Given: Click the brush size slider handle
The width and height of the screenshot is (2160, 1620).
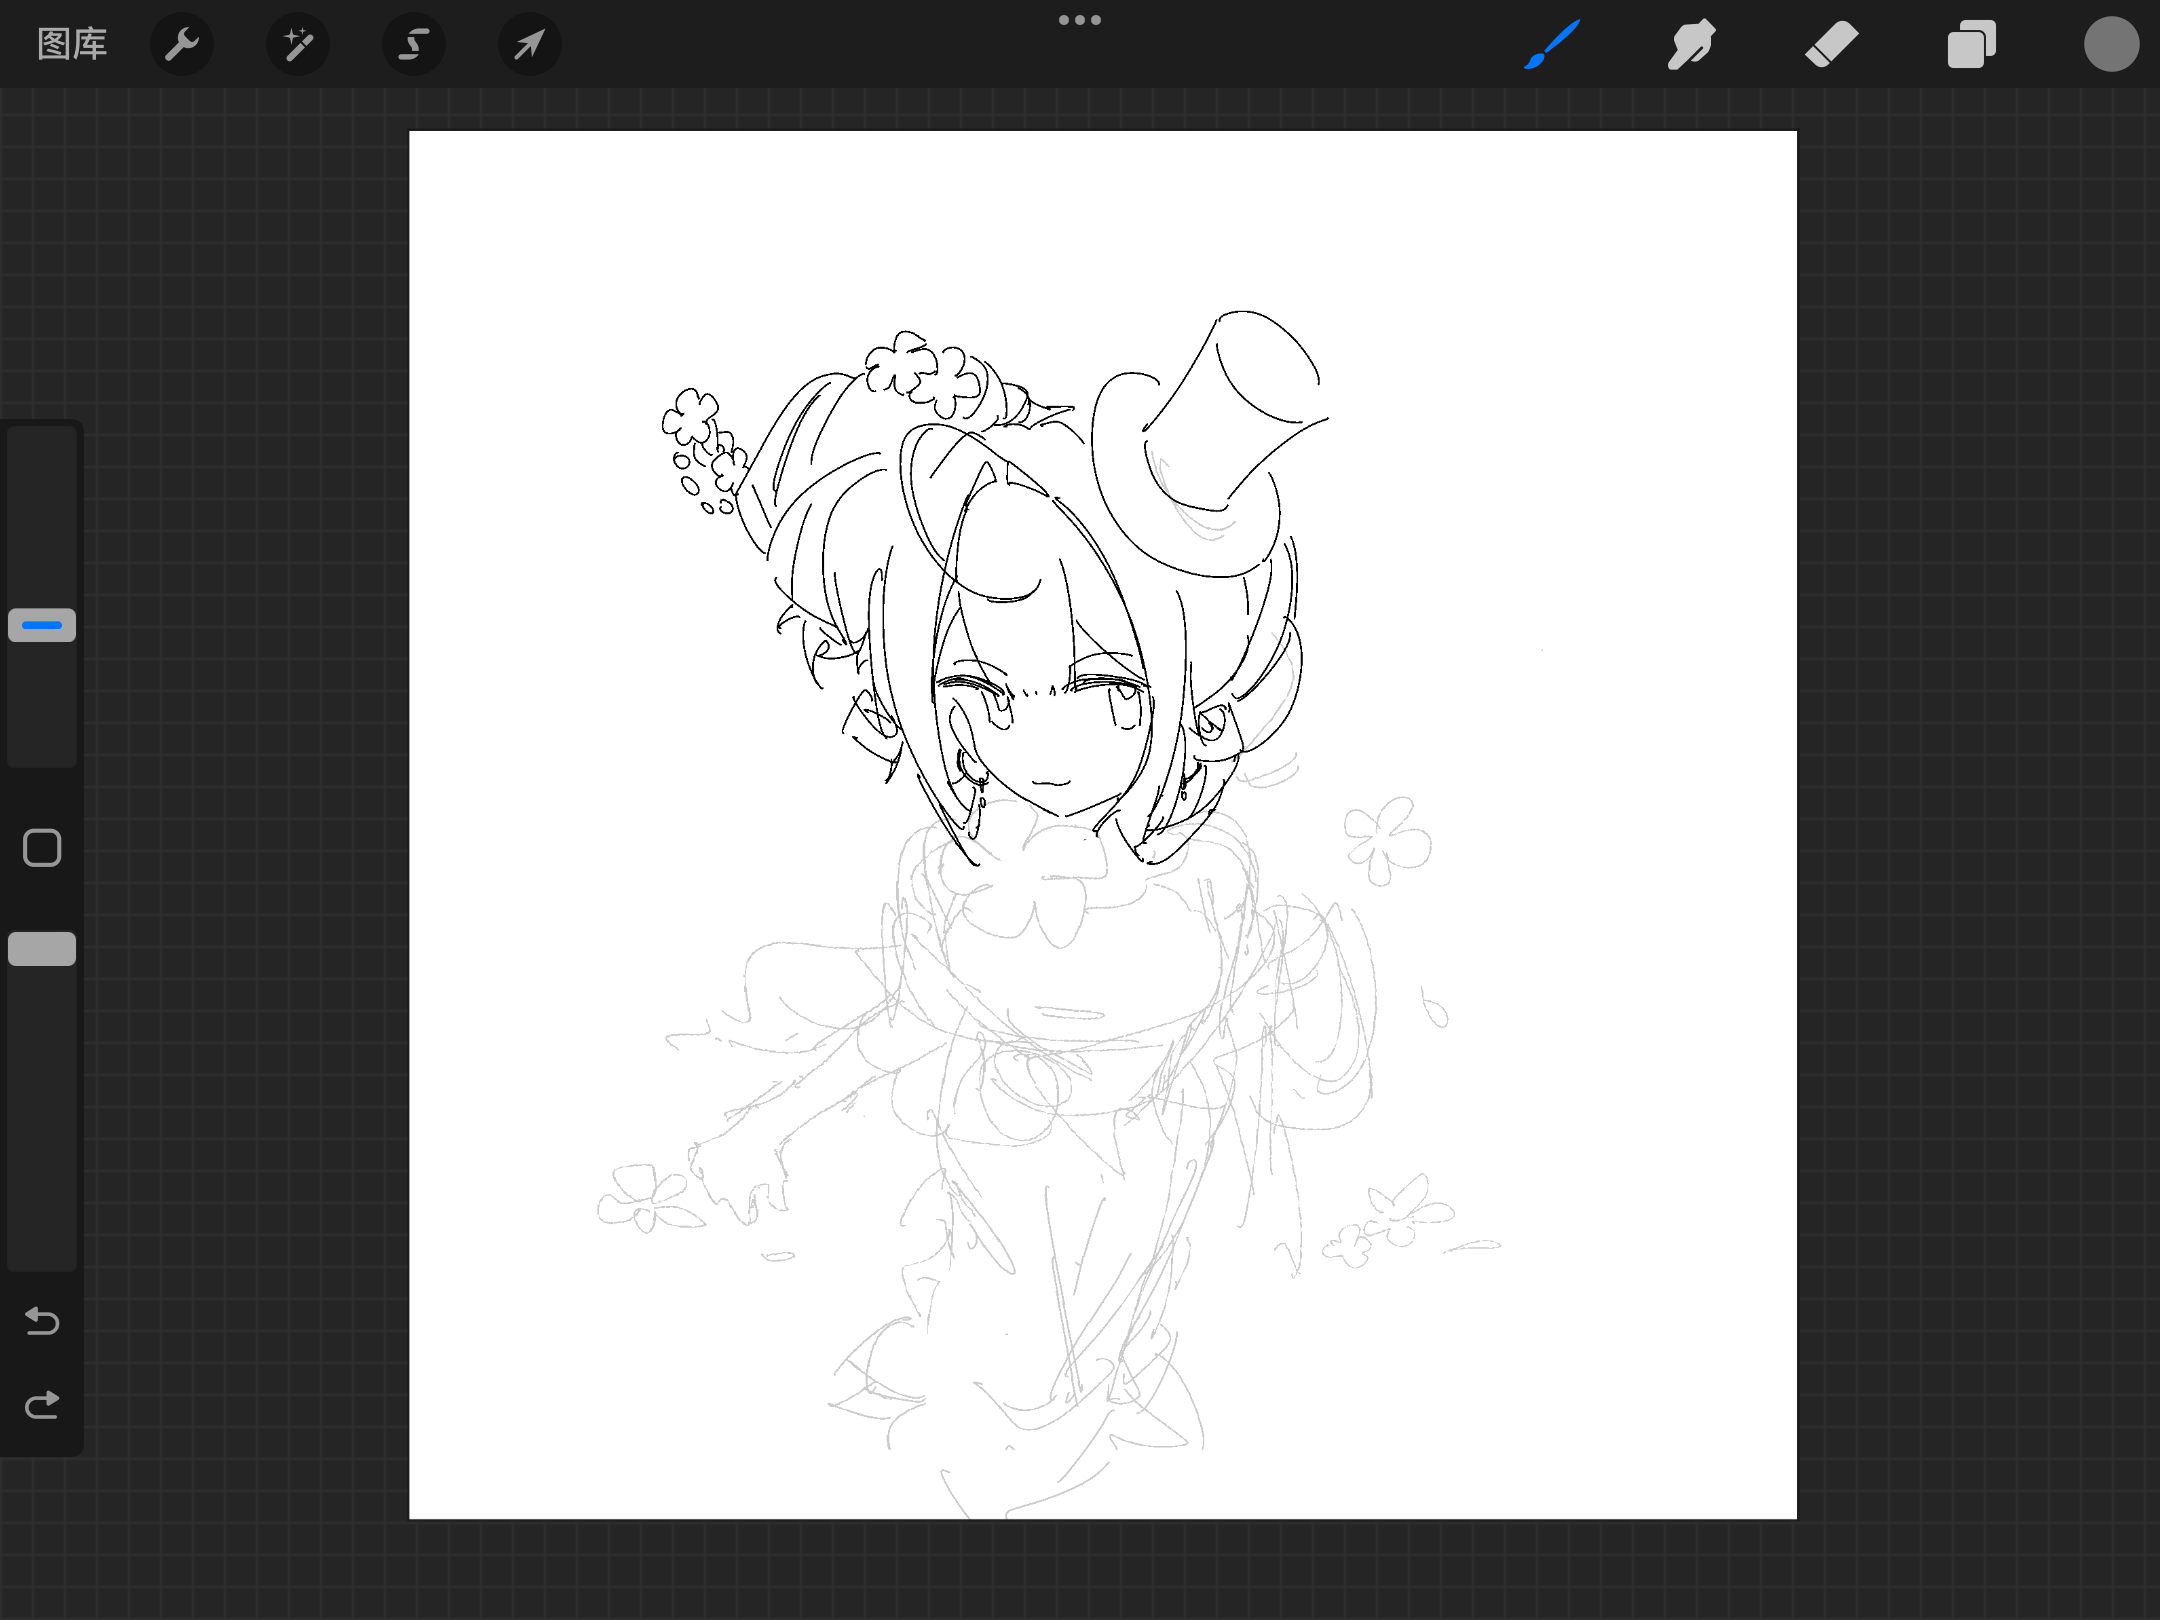Looking at the screenshot, I should 42,625.
